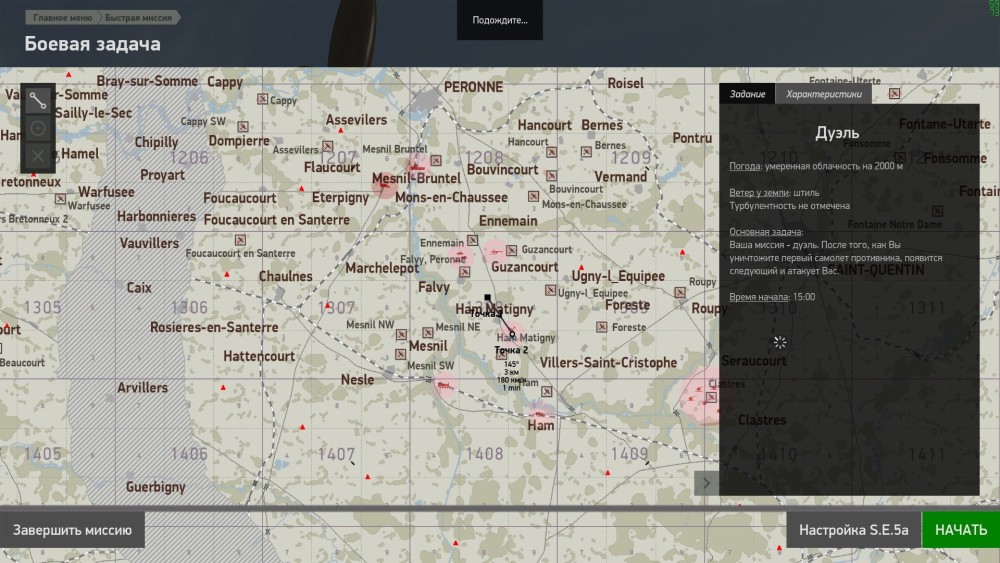Click the X clear-markings map tool
The image size is (1000, 563).
point(38,156)
